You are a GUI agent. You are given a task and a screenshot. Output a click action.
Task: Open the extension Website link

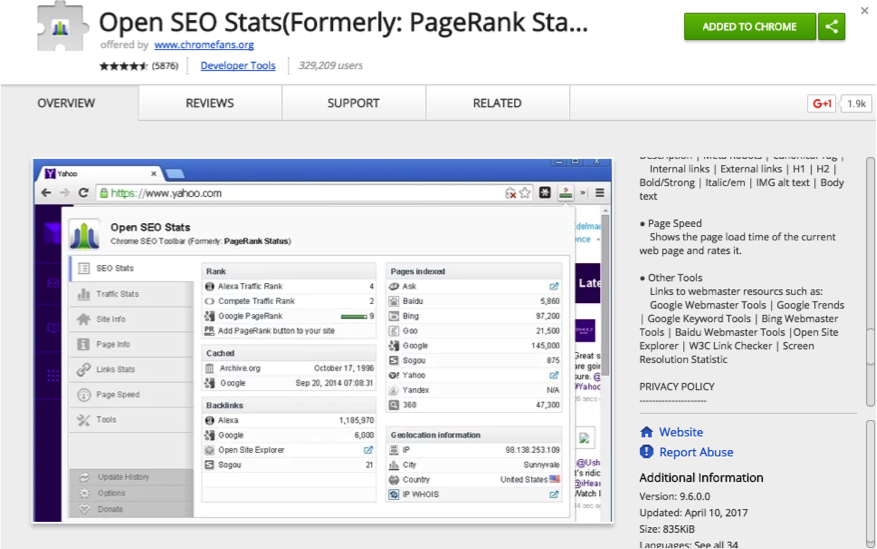(x=681, y=432)
